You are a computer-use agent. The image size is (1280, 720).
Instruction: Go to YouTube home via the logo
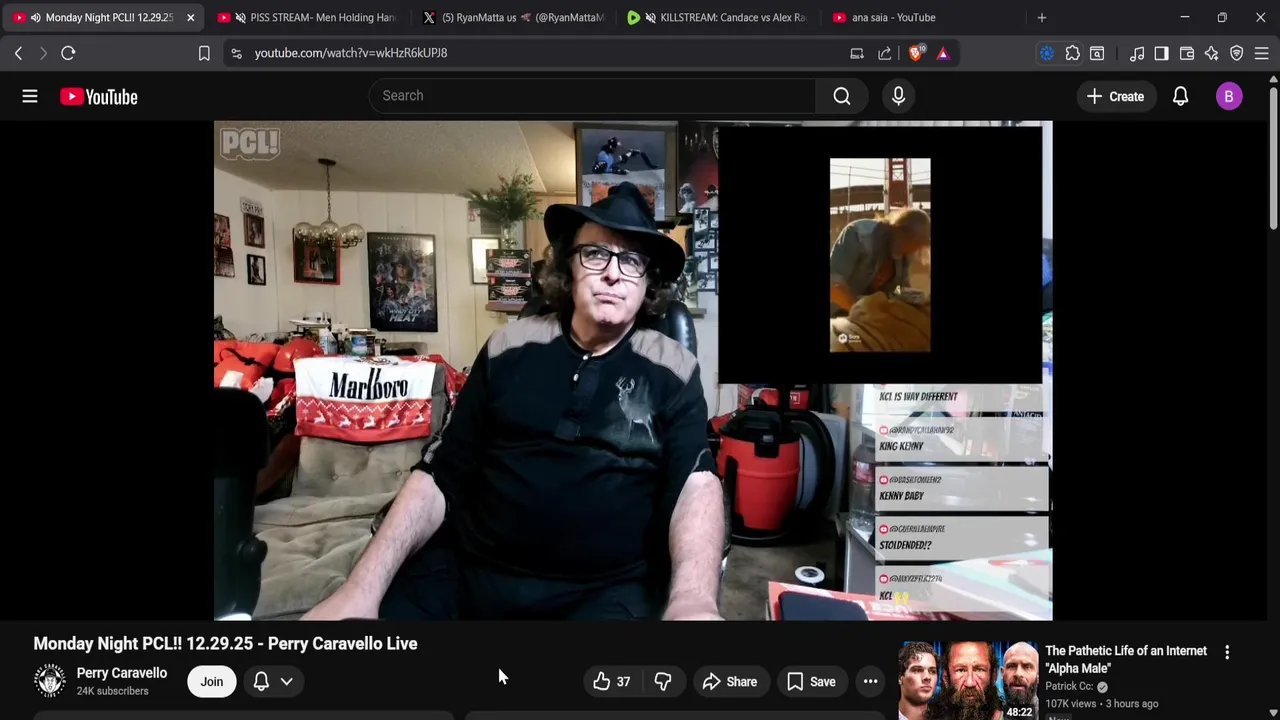98,96
